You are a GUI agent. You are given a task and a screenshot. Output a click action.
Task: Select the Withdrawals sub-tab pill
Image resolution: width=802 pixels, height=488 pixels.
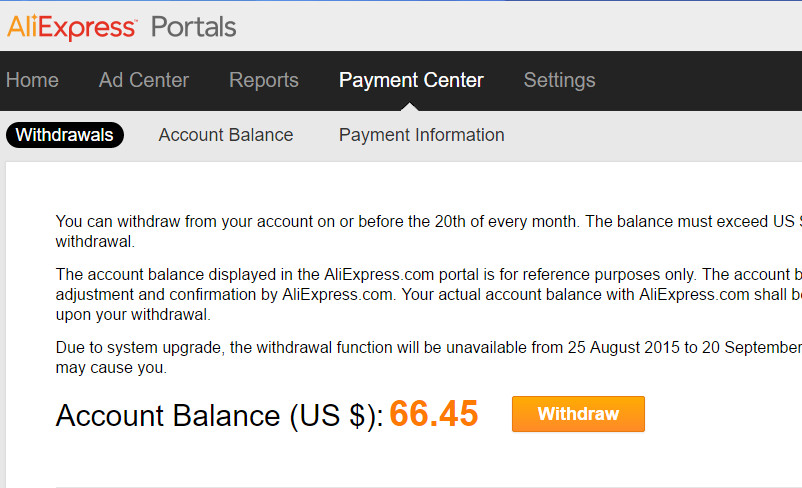pyautogui.click(x=64, y=135)
